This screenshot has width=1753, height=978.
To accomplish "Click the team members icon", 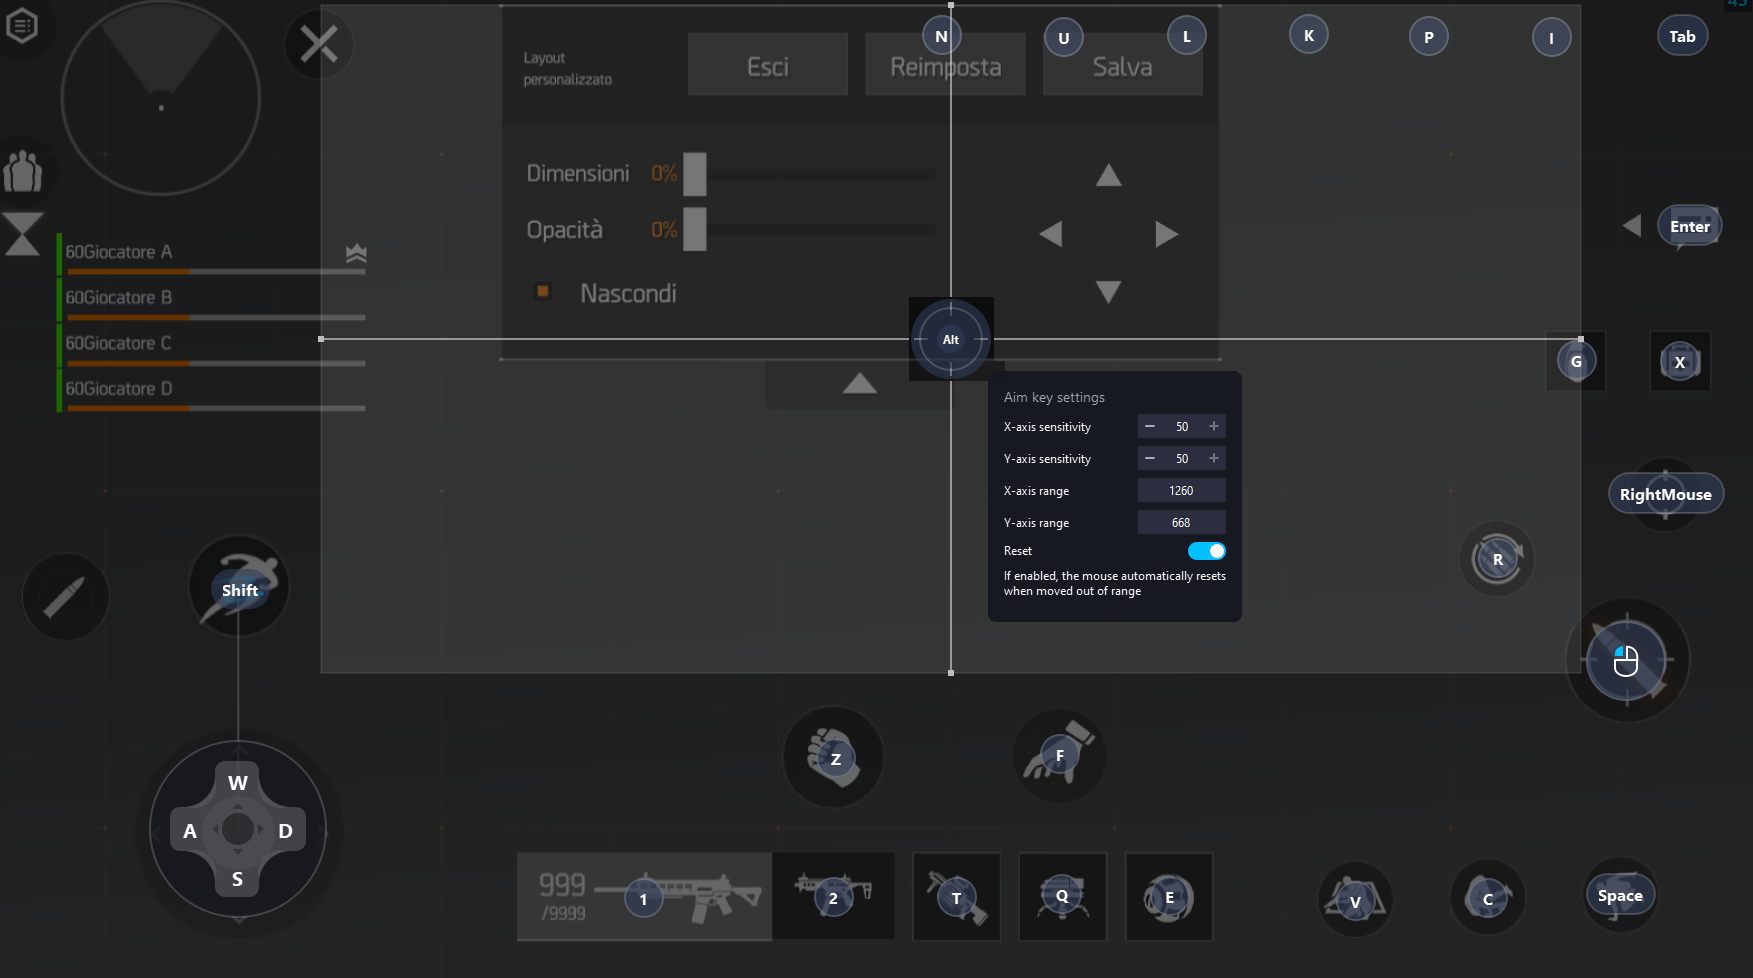I will click(x=22, y=172).
